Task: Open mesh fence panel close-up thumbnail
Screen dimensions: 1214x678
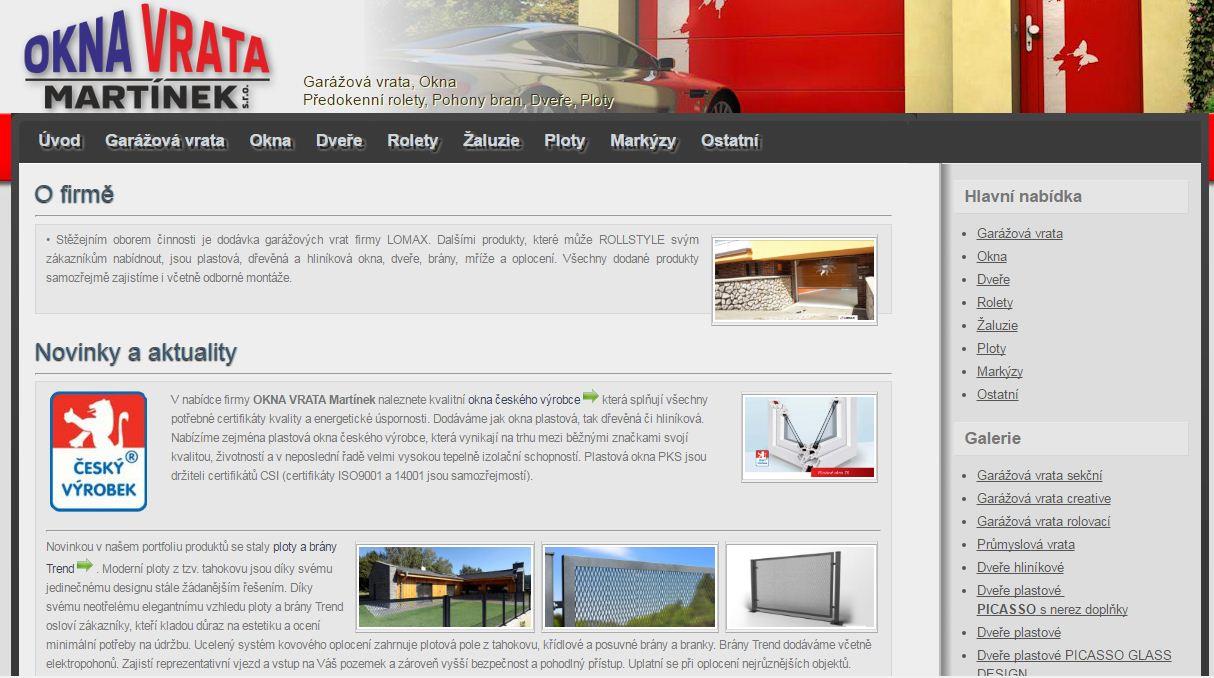Action: pyautogui.click(x=630, y=587)
